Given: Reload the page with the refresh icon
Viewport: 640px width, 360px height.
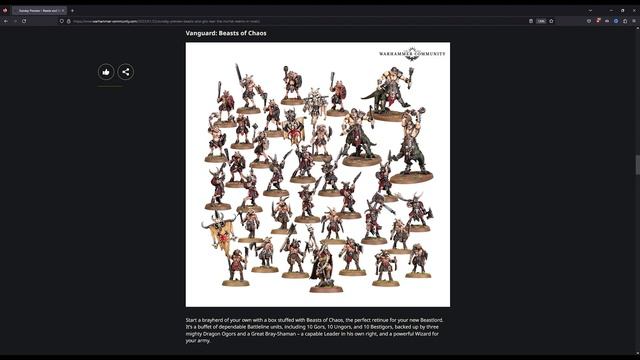Looking at the screenshot, I should pos(24,21).
